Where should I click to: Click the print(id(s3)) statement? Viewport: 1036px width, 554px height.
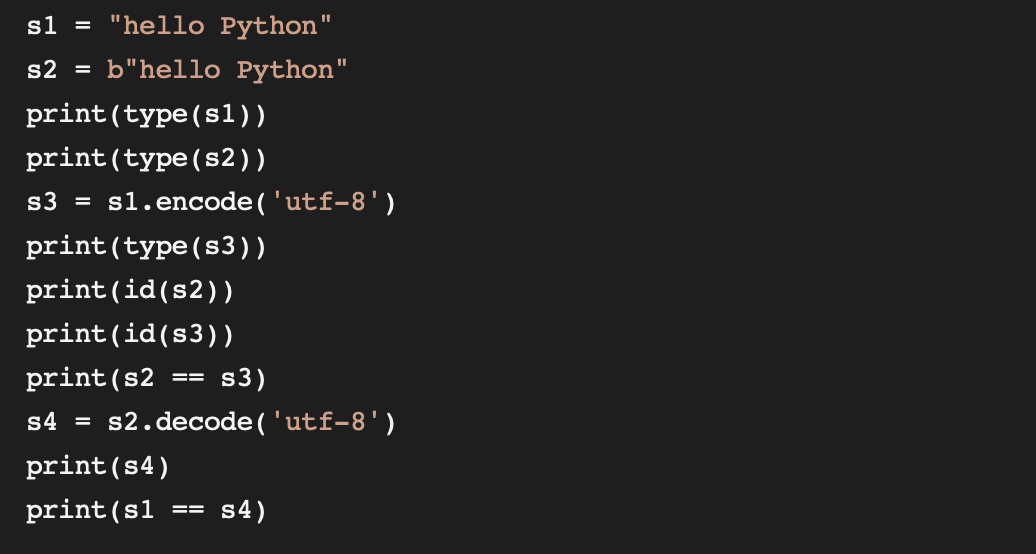click(x=130, y=335)
